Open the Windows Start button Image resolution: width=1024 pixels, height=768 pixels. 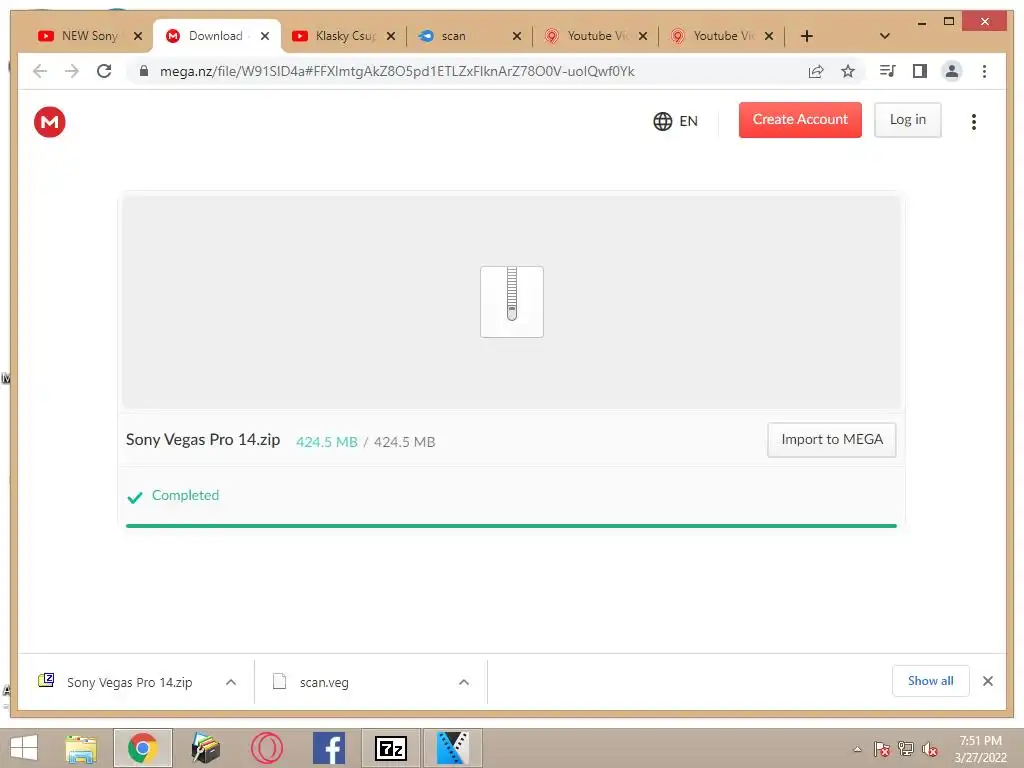tap(25, 748)
